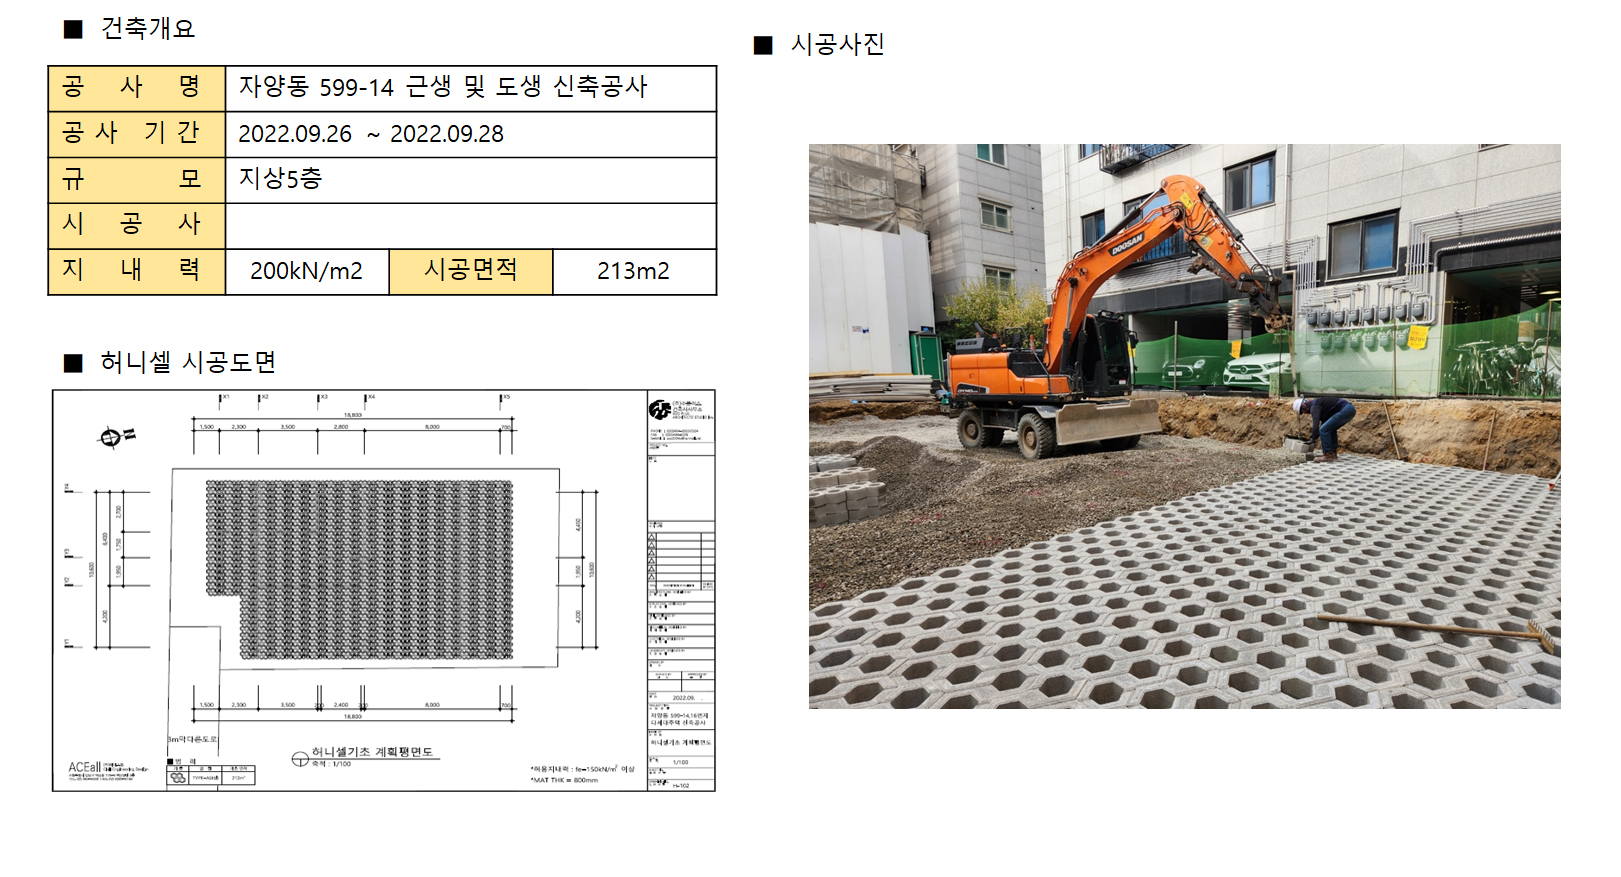1621x877 pixels.
Task: Click the company logo in the drawing's title block
Action: coord(659,409)
